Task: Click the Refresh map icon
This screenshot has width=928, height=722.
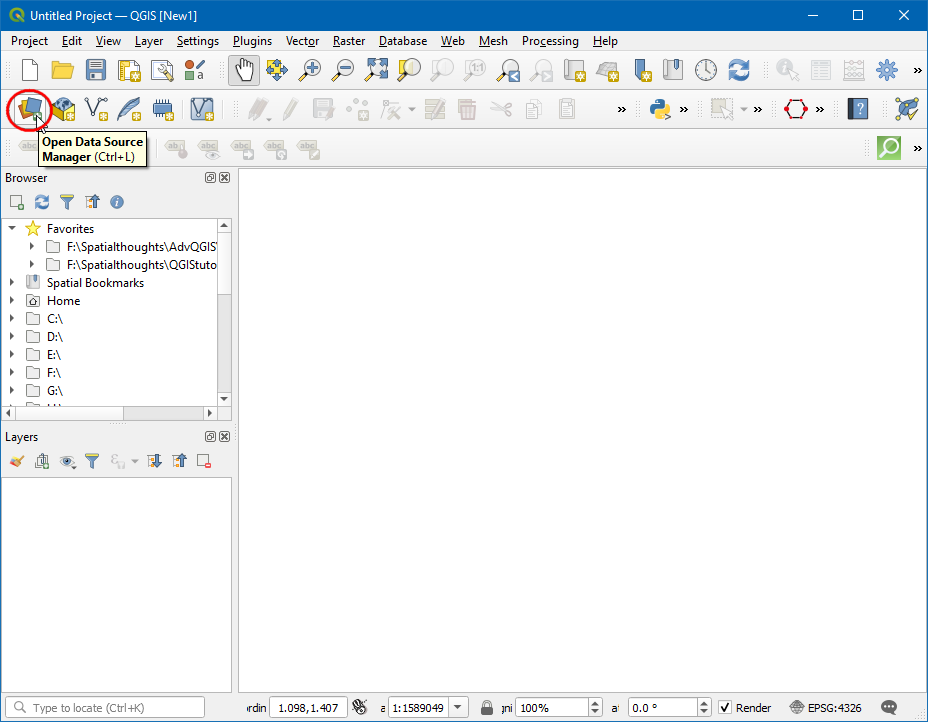Action: 739,70
